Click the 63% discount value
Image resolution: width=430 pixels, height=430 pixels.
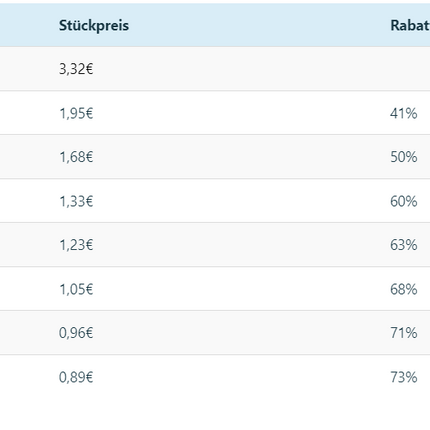pos(403,245)
